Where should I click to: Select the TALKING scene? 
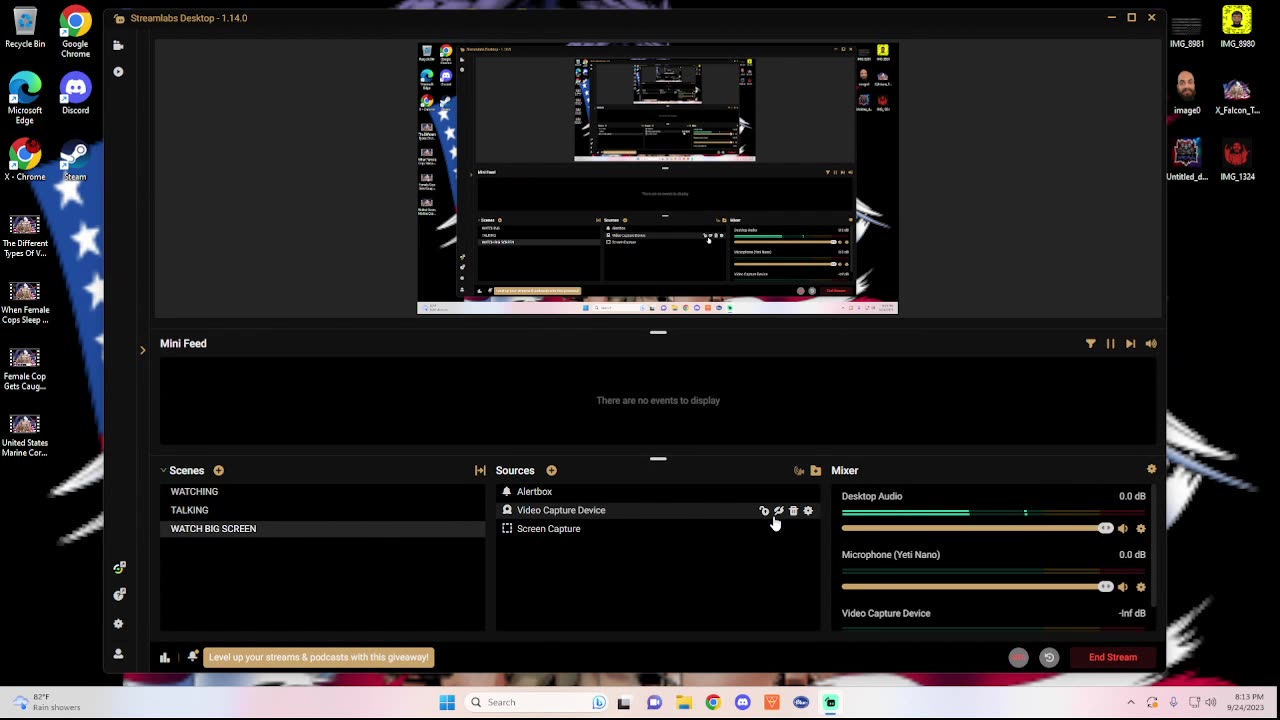click(x=323, y=510)
